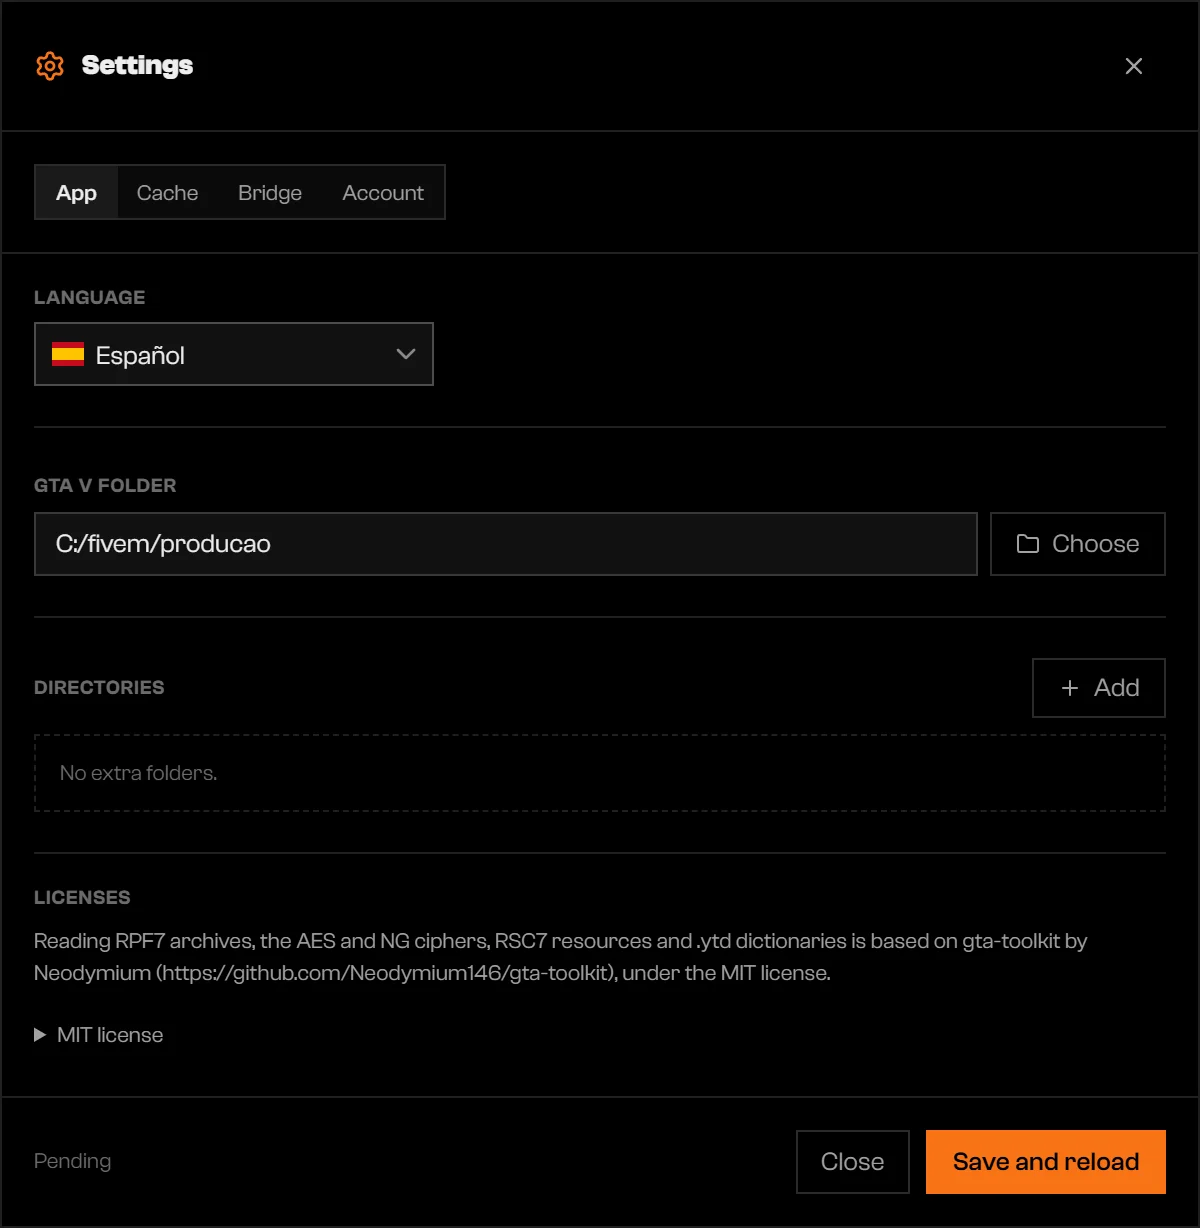Click the LICENSES section heading

(x=82, y=897)
